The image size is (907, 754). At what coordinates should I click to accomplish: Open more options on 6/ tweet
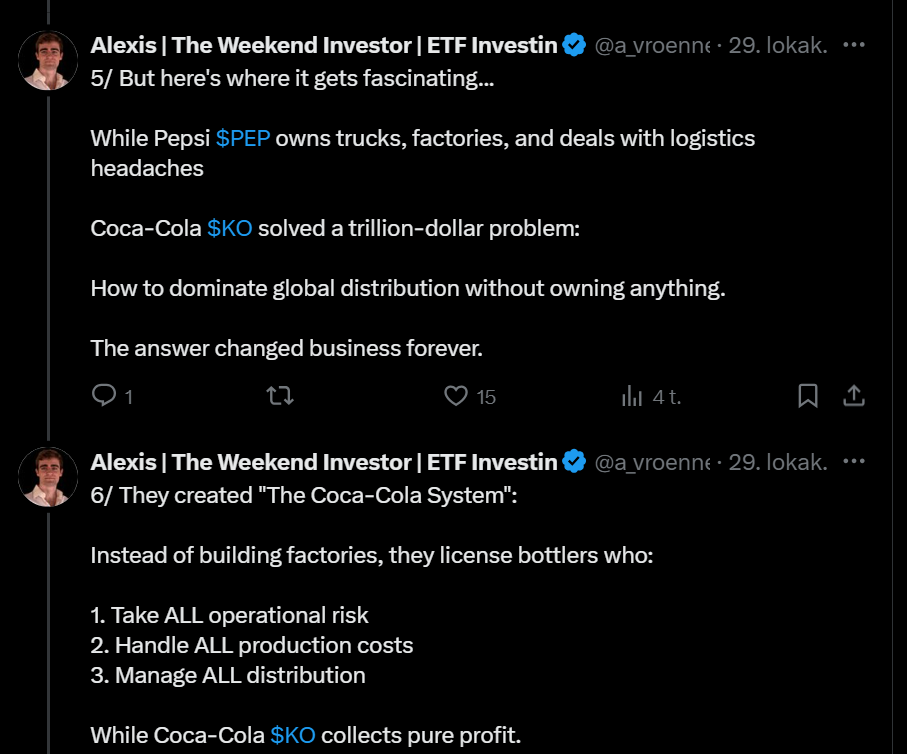(854, 462)
